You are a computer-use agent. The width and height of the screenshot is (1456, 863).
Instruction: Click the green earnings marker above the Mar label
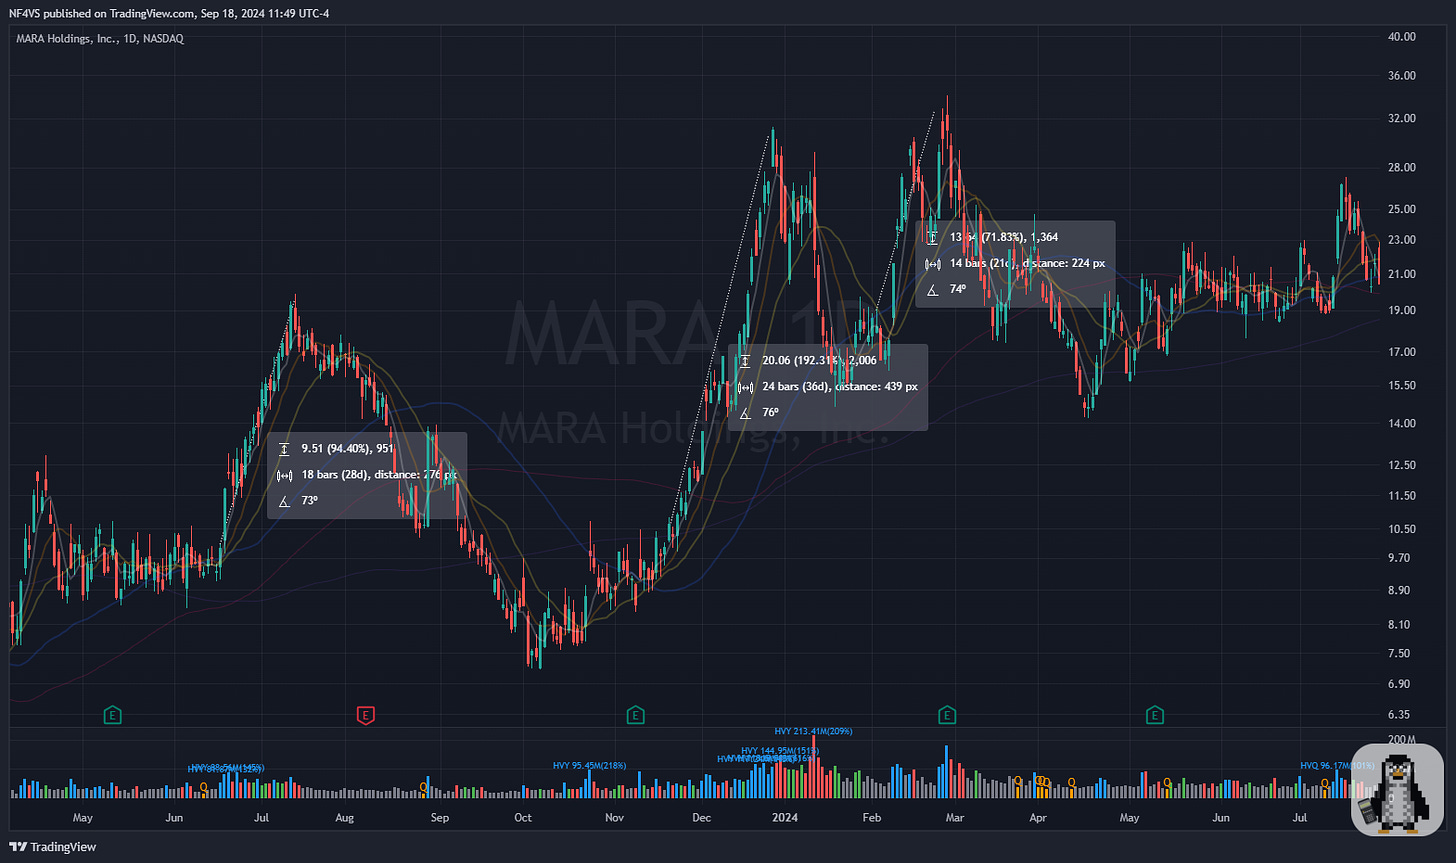946,715
